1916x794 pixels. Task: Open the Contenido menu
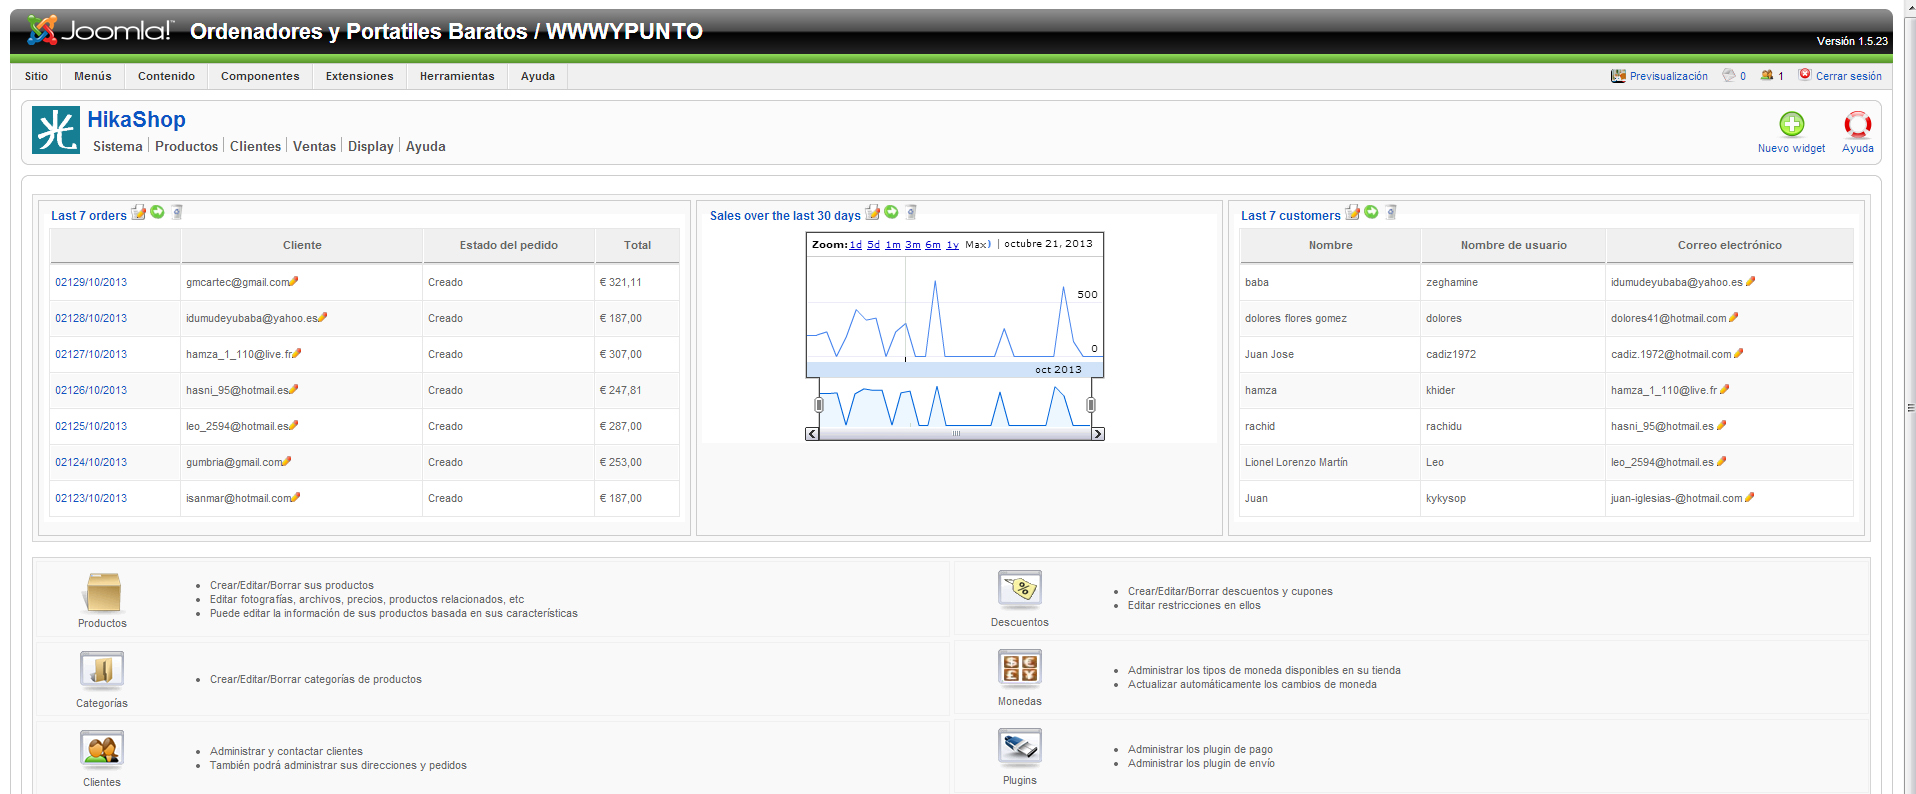click(166, 76)
